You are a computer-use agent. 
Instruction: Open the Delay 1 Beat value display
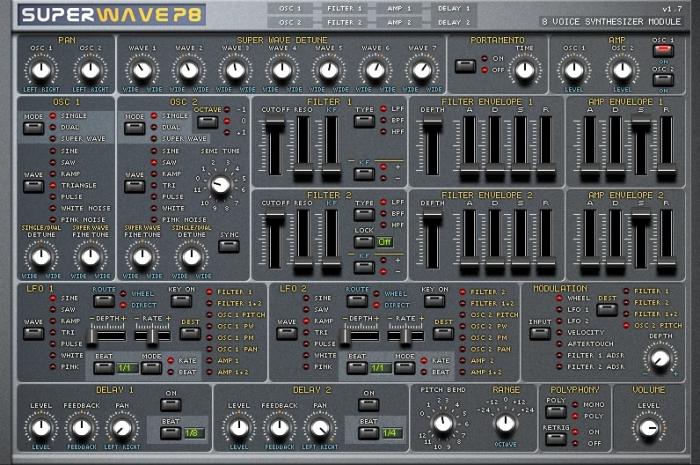[190, 432]
